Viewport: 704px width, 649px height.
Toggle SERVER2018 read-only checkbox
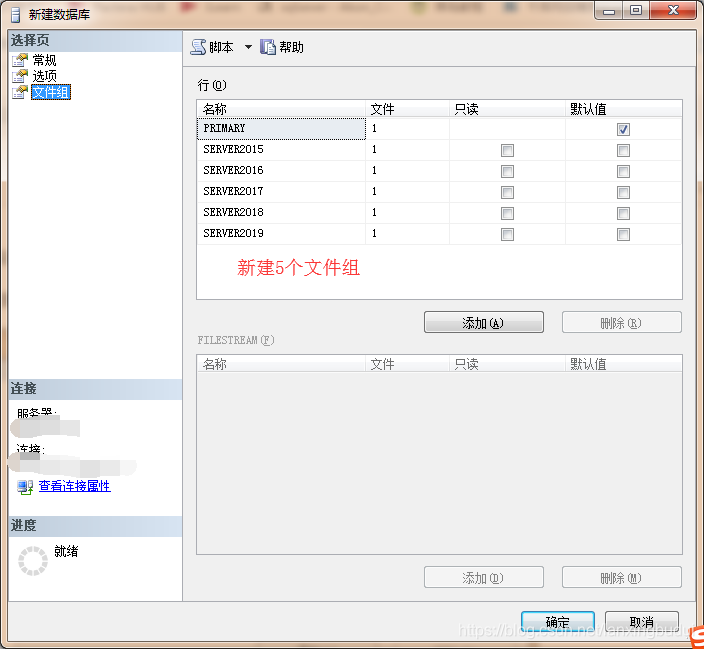click(507, 213)
